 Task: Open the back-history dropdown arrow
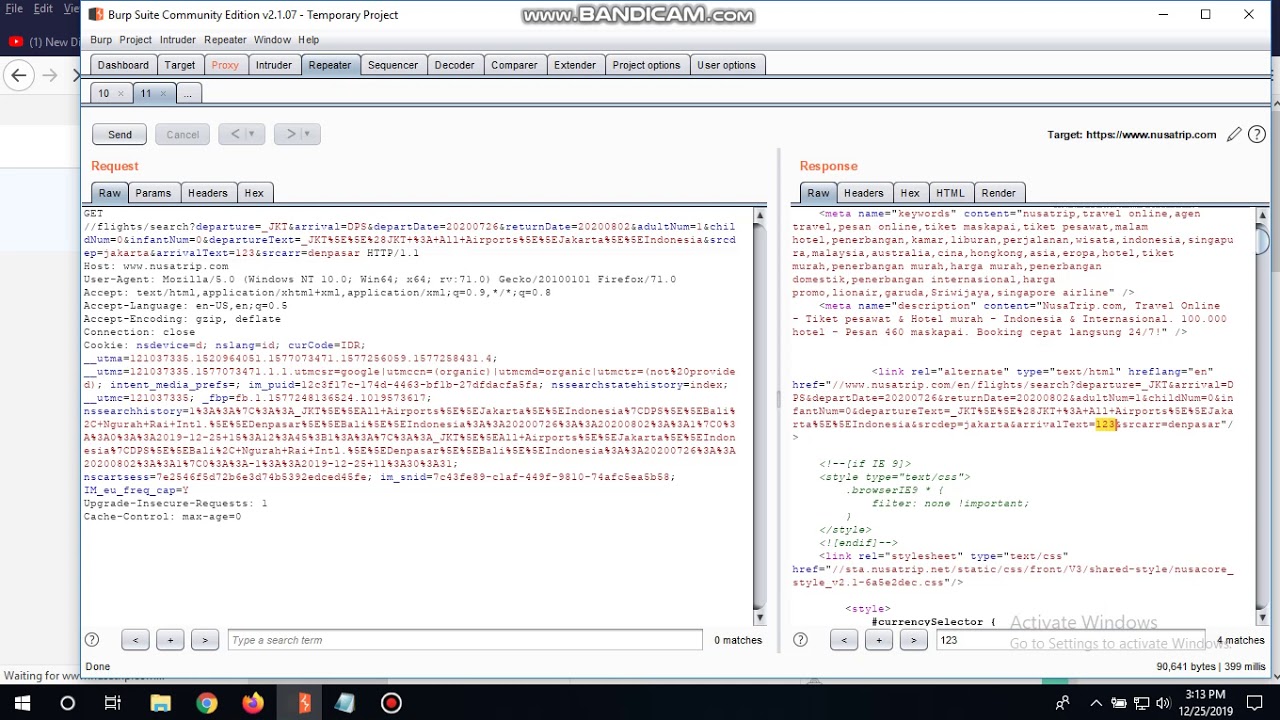pos(254,134)
